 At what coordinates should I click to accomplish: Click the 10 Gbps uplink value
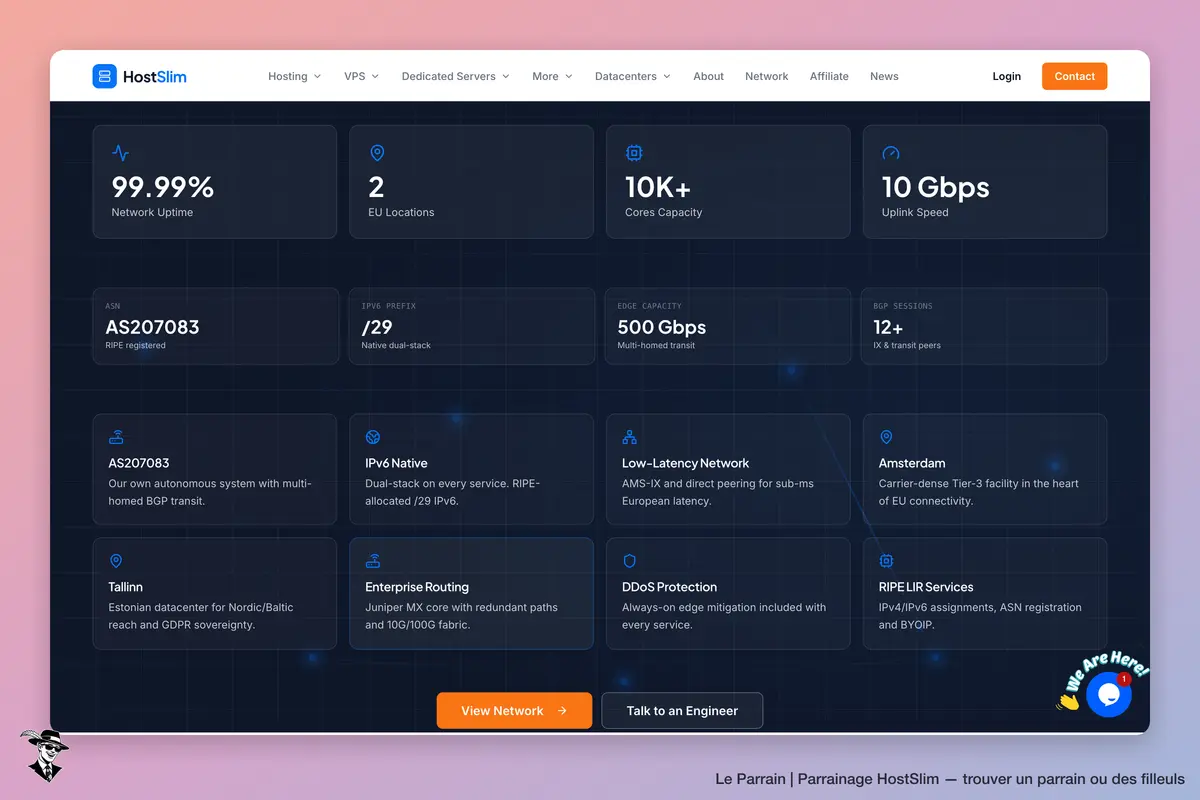(x=936, y=187)
